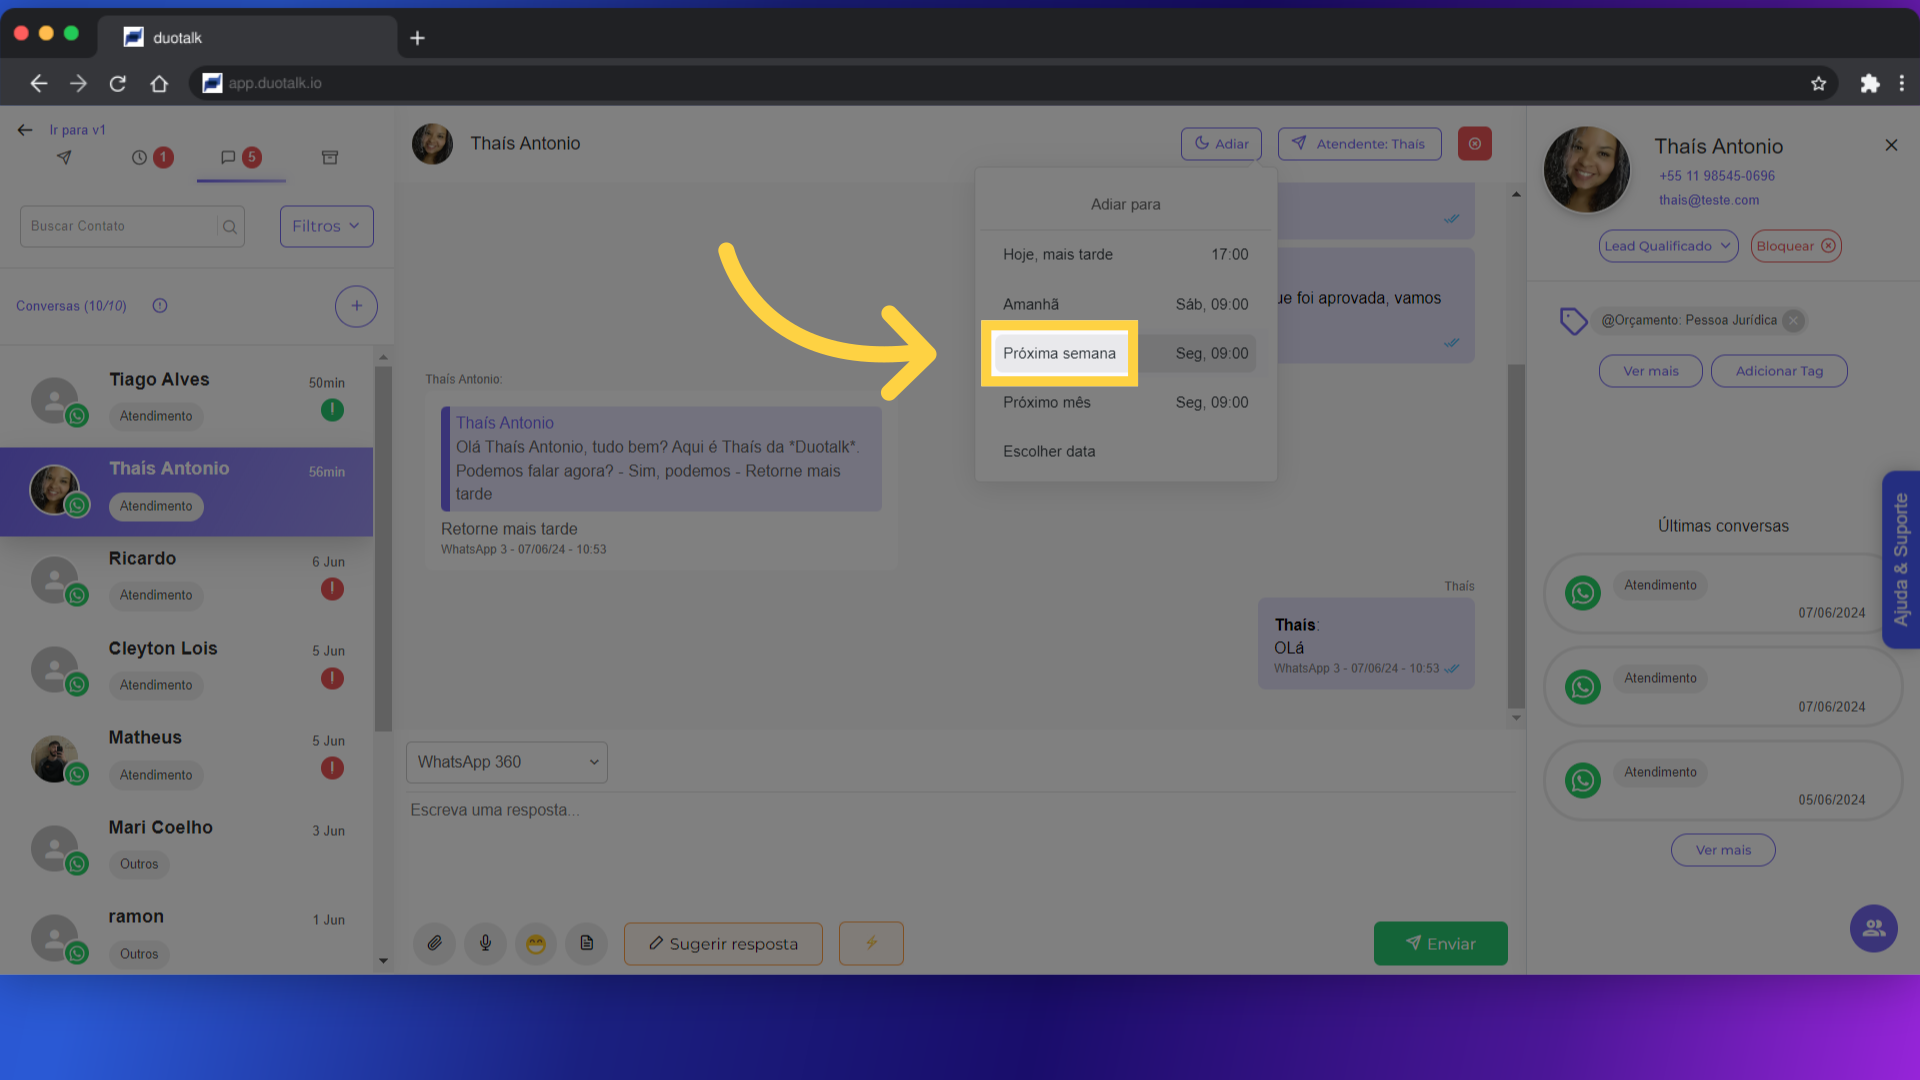This screenshot has height=1080, width=1920.
Task: Click the Buscar Contato search field
Action: click(x=120, y=226)
